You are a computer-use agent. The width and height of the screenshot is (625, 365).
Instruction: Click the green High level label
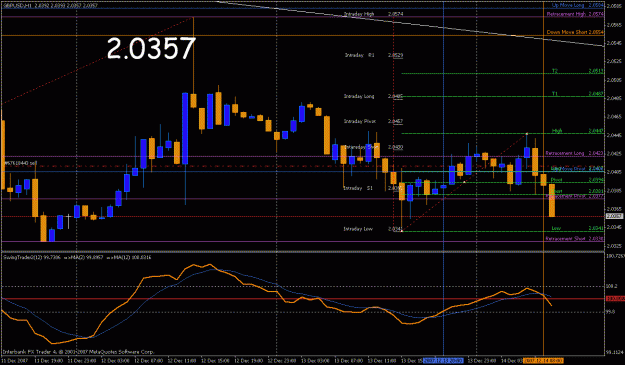pos(557,130)
